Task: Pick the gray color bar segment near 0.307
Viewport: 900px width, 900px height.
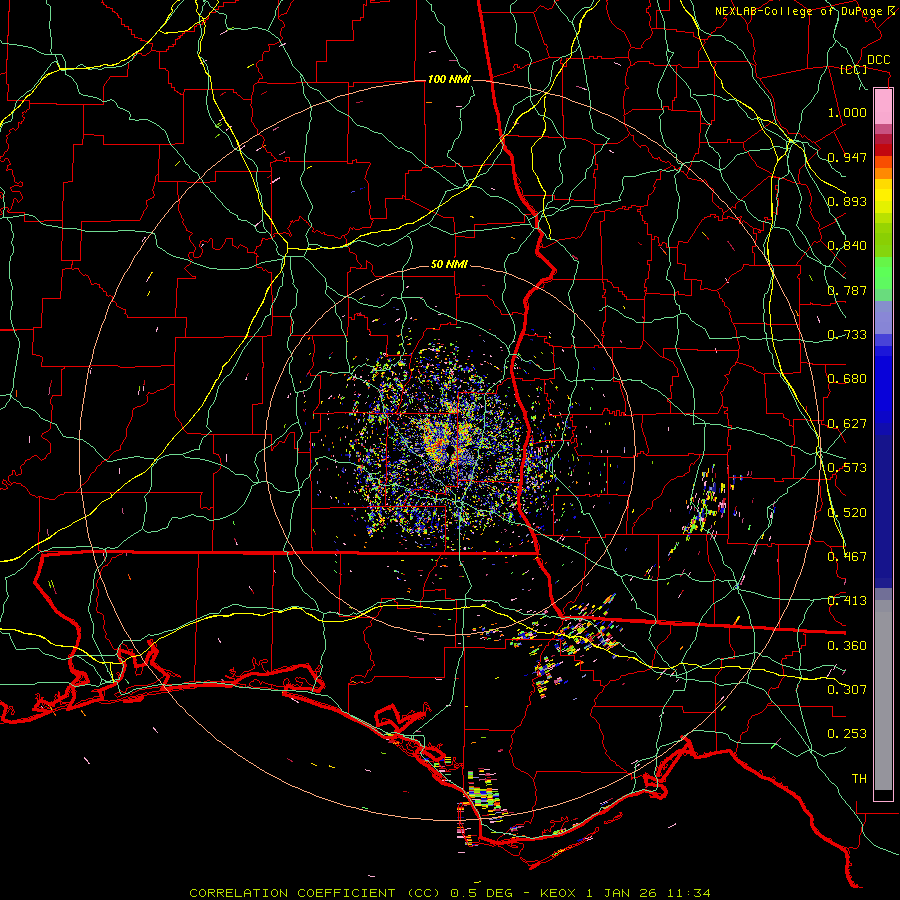Action: point(883,695)
